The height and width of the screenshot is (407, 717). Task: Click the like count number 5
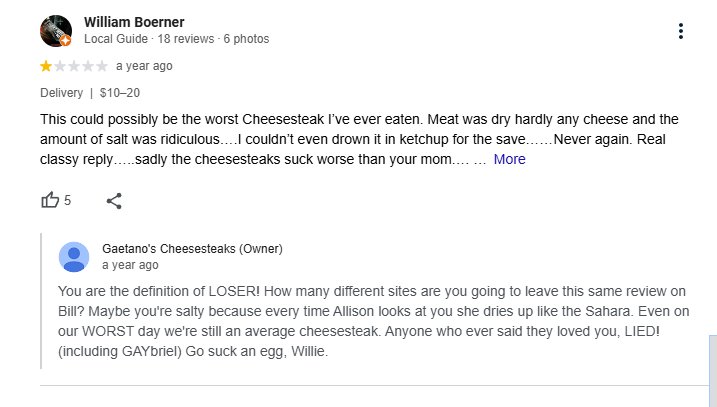(x=67, y=200)
